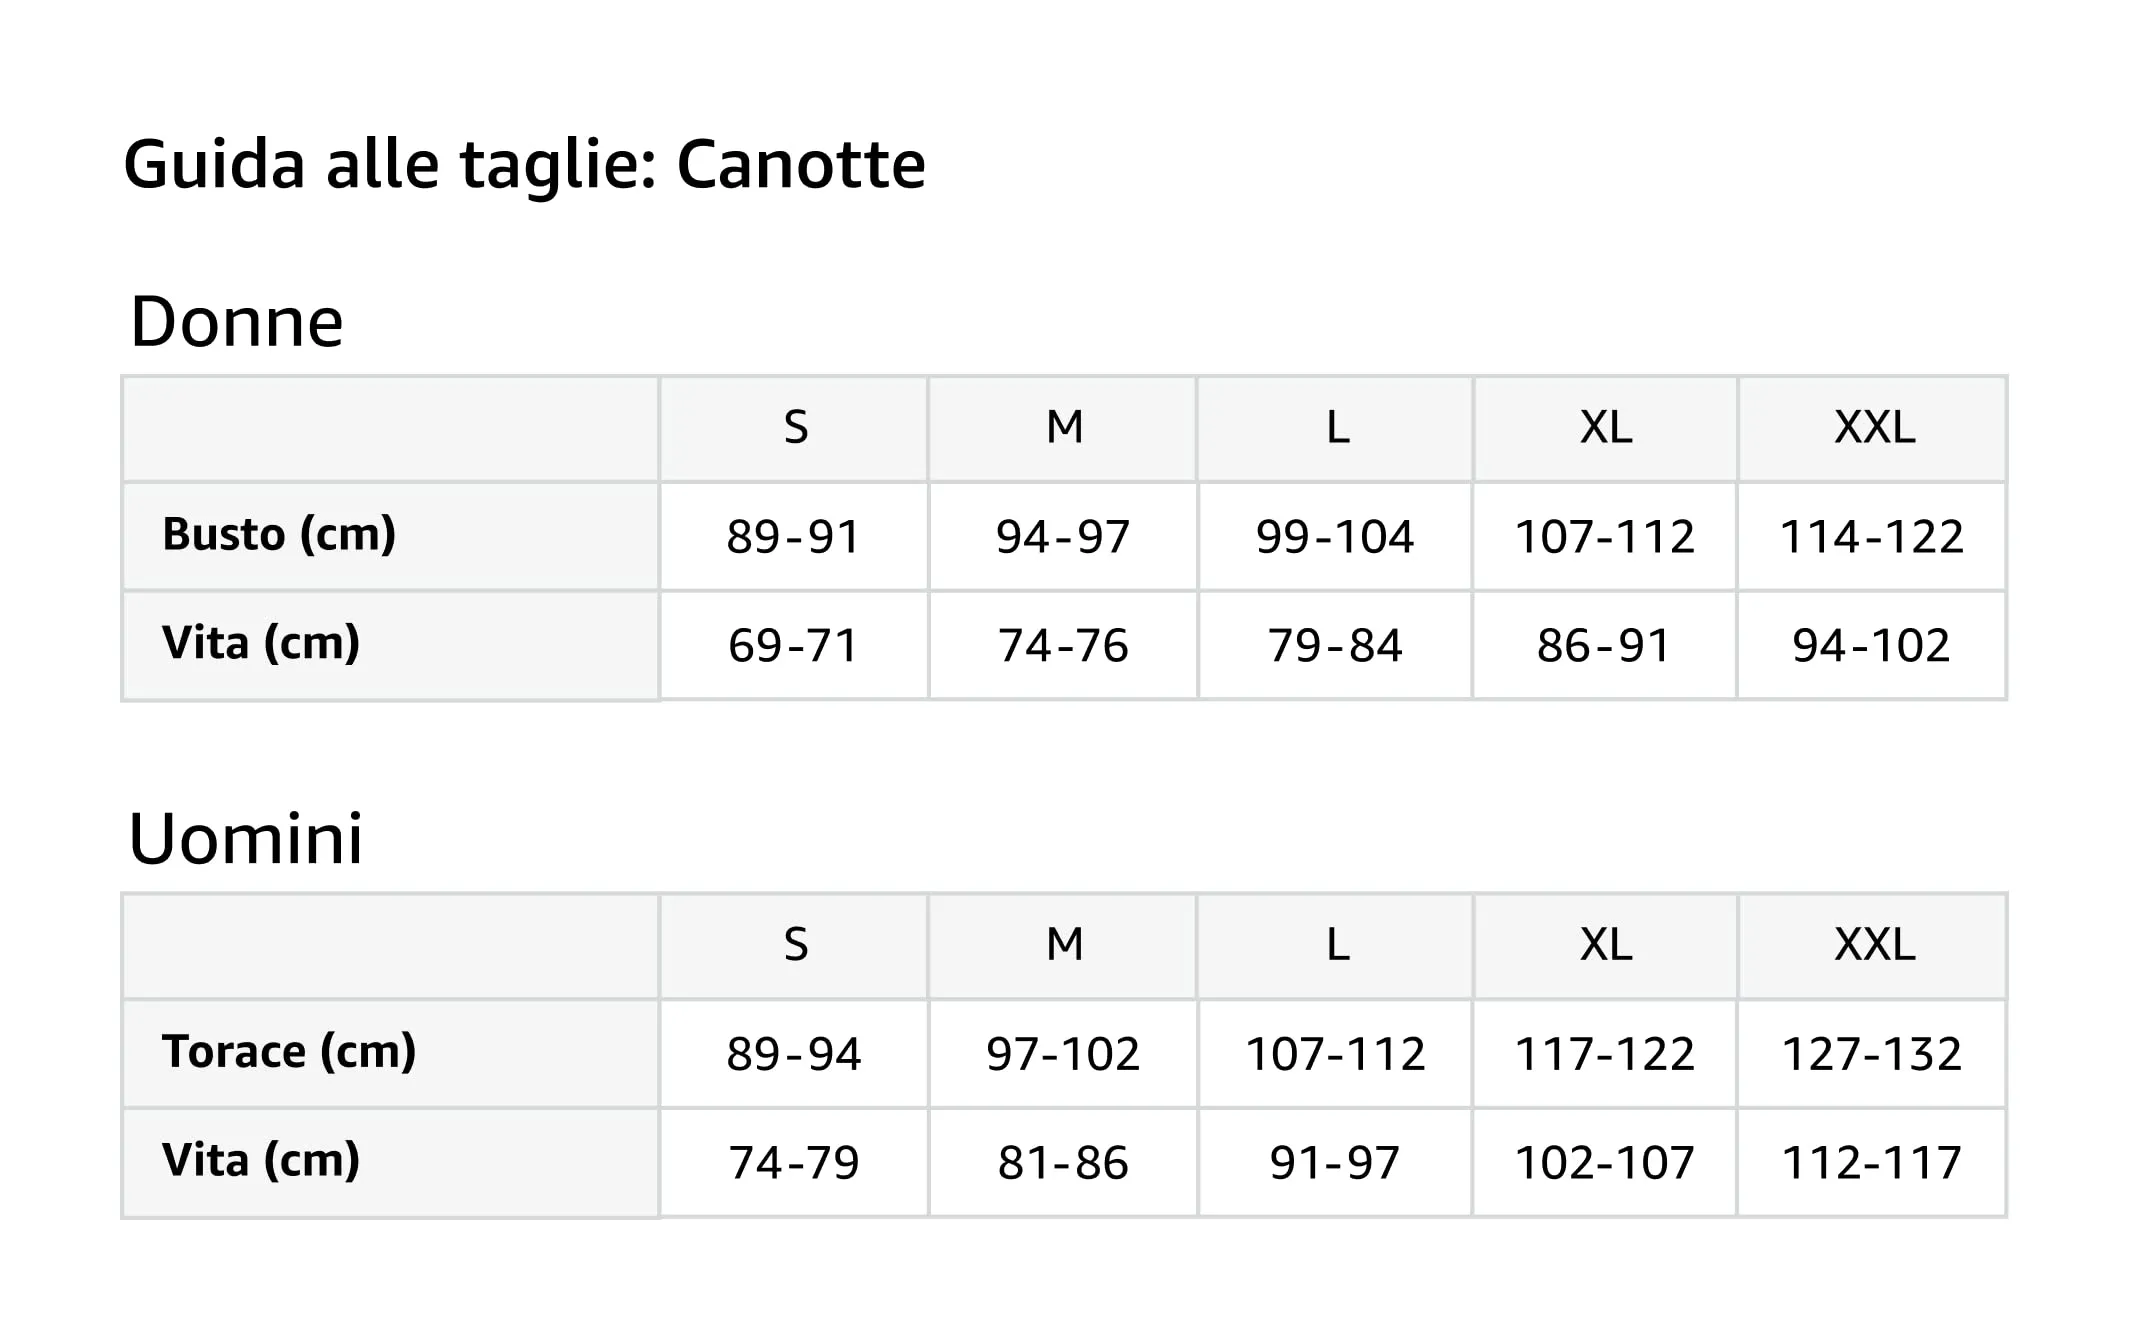Click the Vita (cm) label under Donne
This screenshot has width=2133, height=1339.
[261, 643]
